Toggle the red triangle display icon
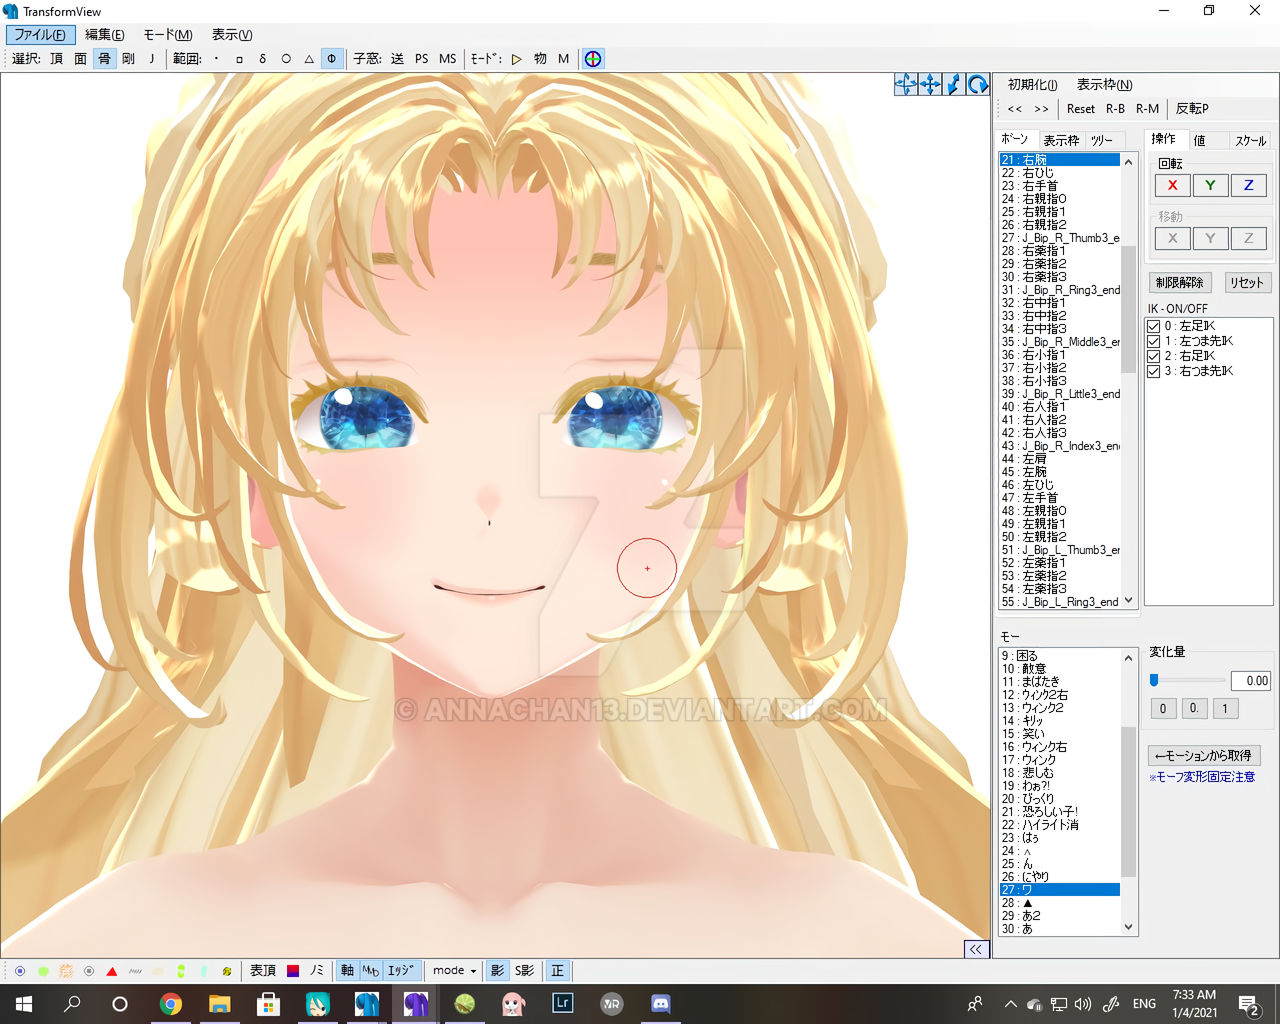This screenshot has height=1024, width=1280. (112, 971)
